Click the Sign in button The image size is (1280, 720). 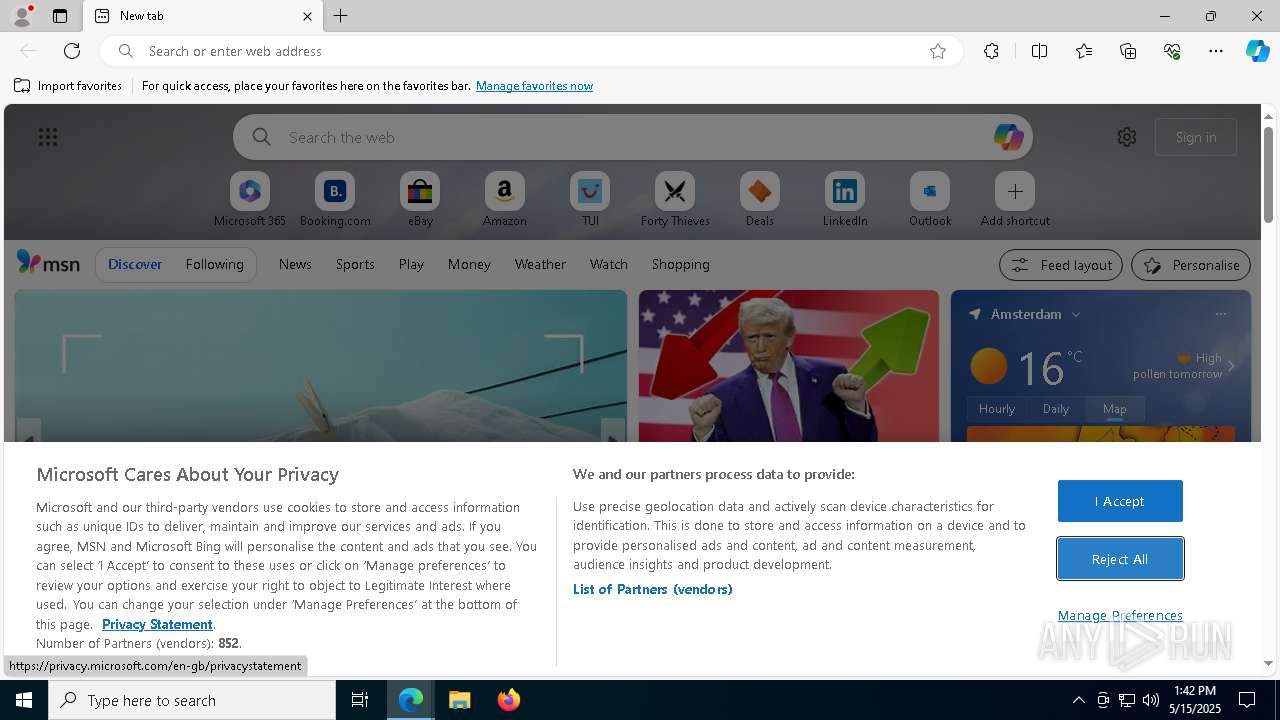[x=1196, y=137]
